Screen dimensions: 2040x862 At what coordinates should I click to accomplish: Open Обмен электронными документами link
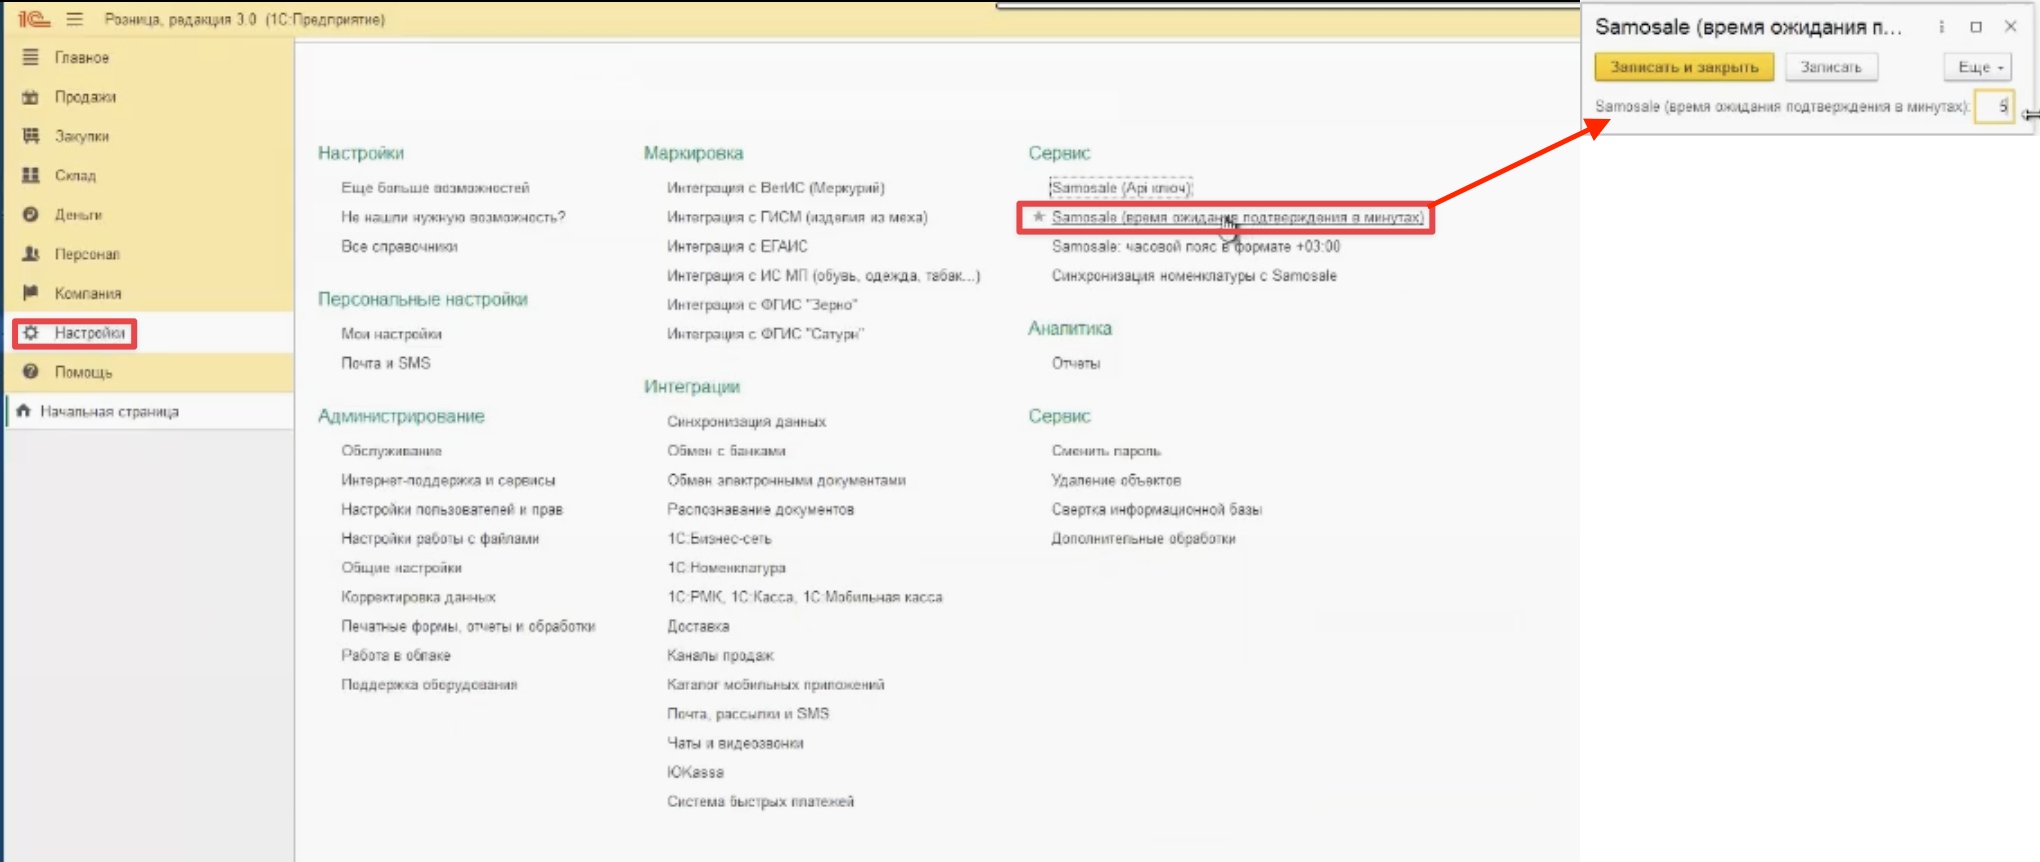(786, 480)
